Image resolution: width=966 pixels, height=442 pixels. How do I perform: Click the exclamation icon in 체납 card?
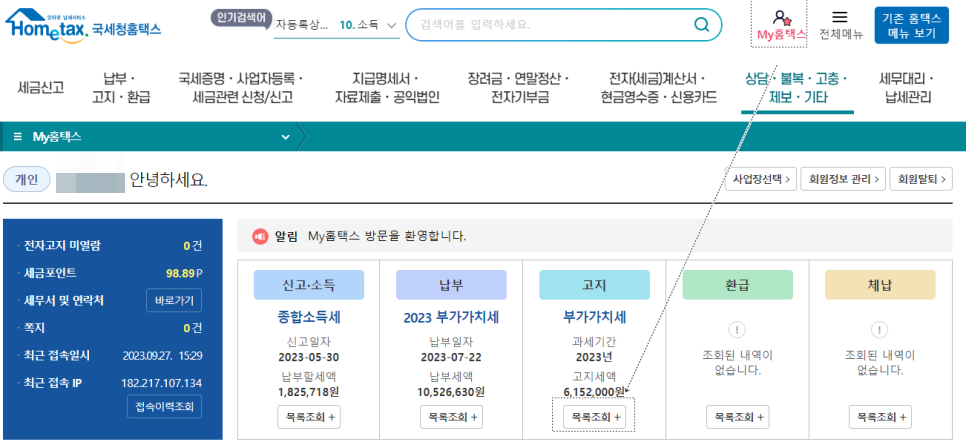880,330
